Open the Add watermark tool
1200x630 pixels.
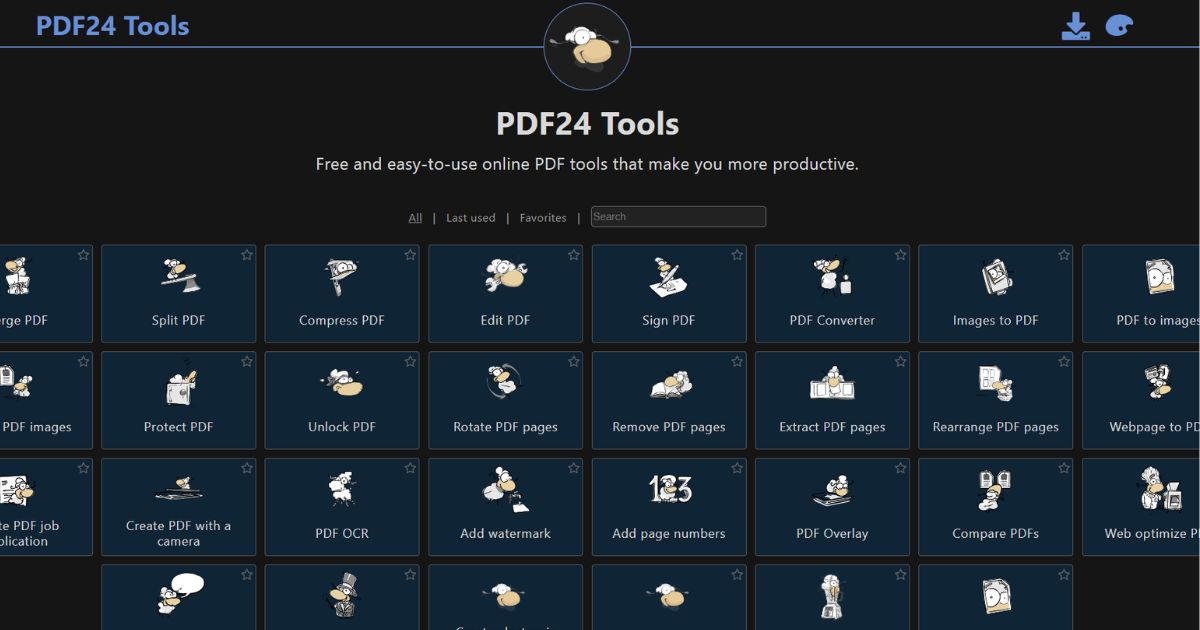[505, 506]
